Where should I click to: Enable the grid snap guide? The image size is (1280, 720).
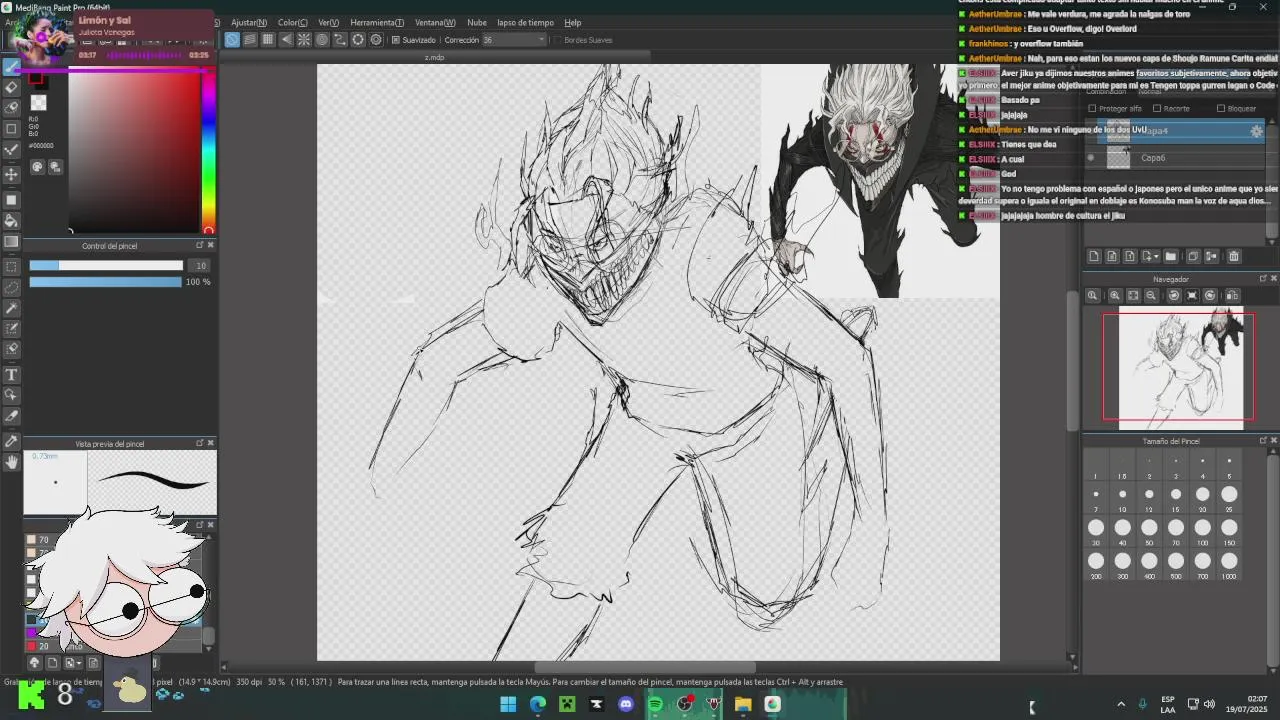[268, 40]
